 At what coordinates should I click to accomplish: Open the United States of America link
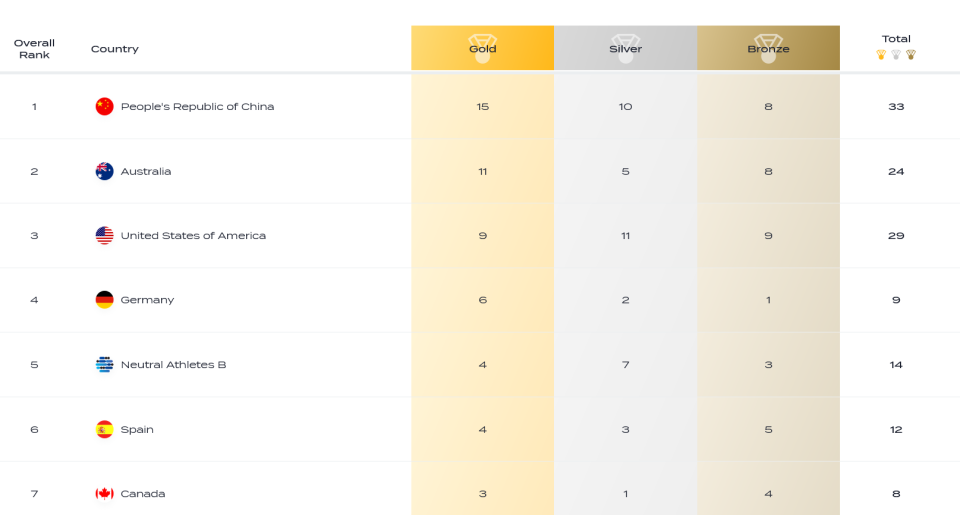coord(193,236)
